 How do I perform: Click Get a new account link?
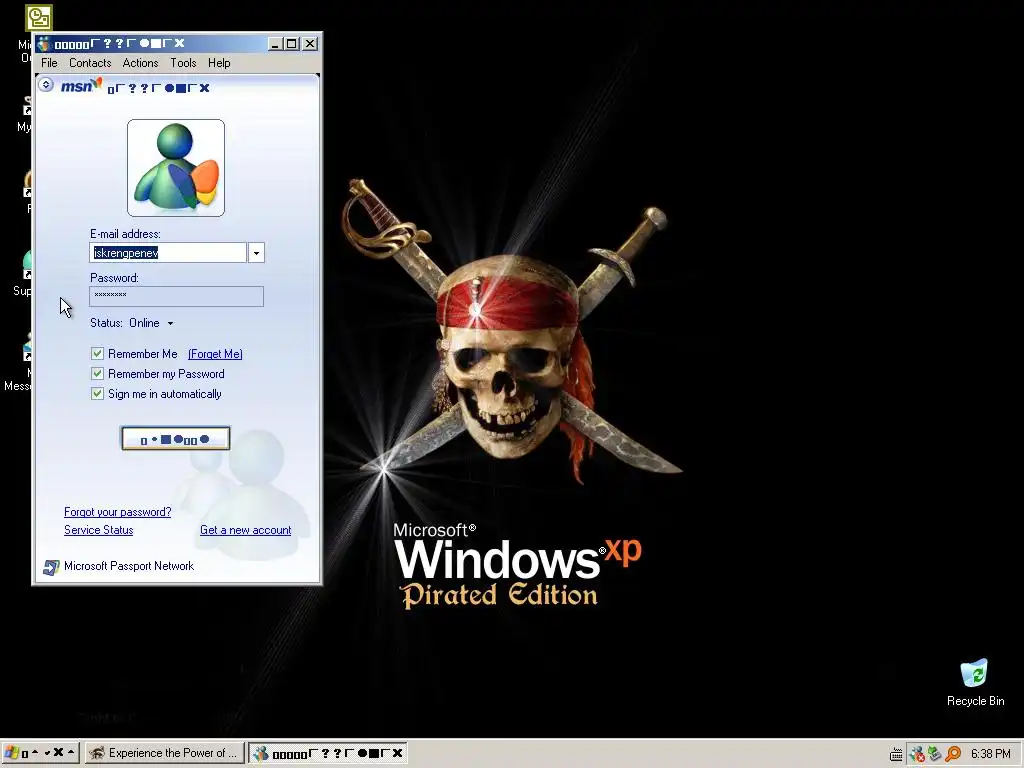[246, 530]
